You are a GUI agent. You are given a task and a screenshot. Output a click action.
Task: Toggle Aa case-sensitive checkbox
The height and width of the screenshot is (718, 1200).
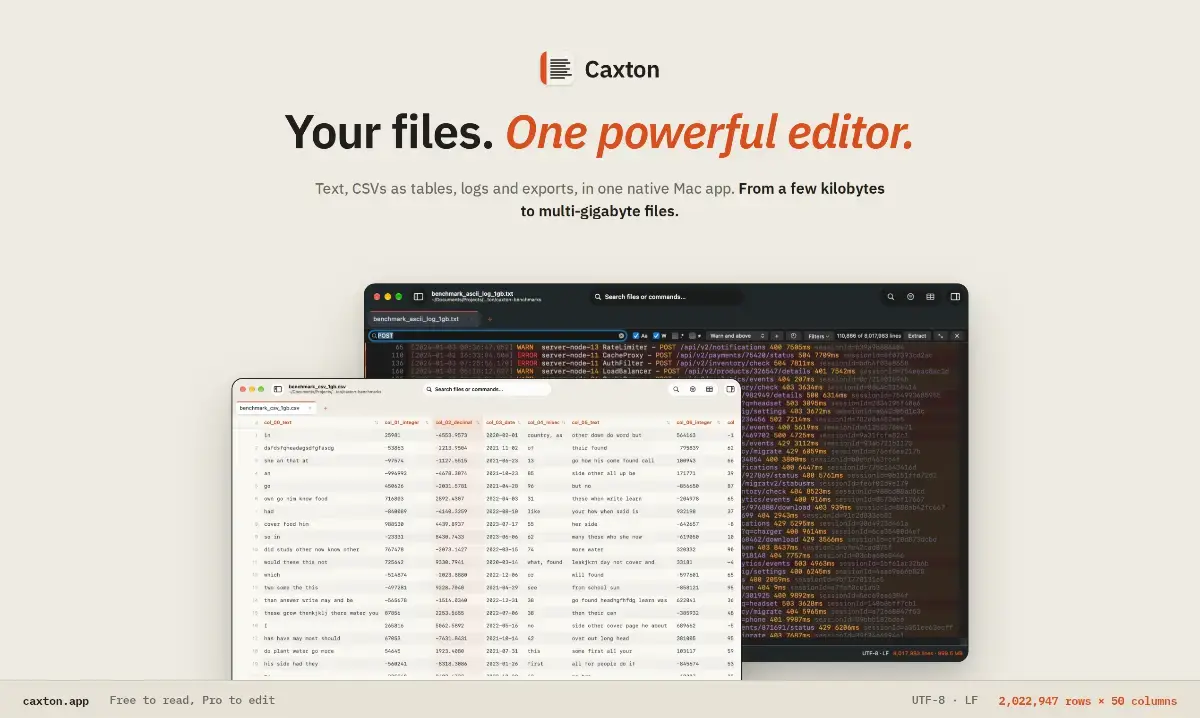pos(636,336)
